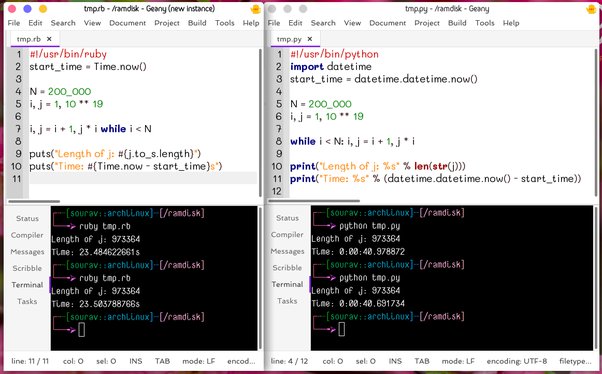Switch to Scribble tab in tmp.rb window

point(27,268)
